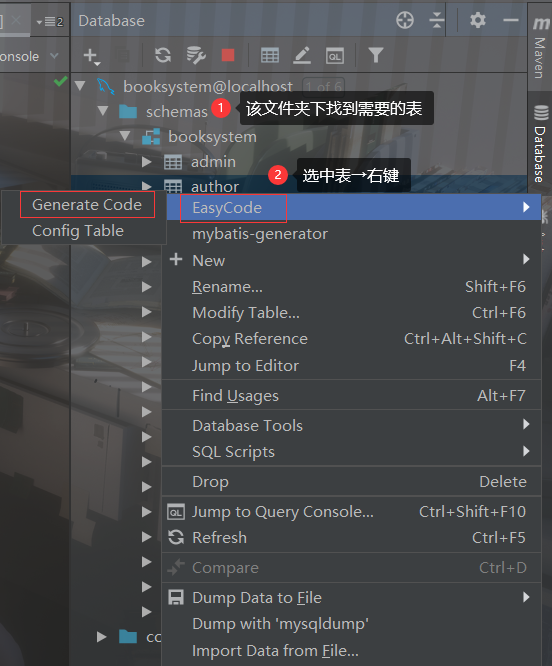Collapse the schemas folder node

coord(103,111)
